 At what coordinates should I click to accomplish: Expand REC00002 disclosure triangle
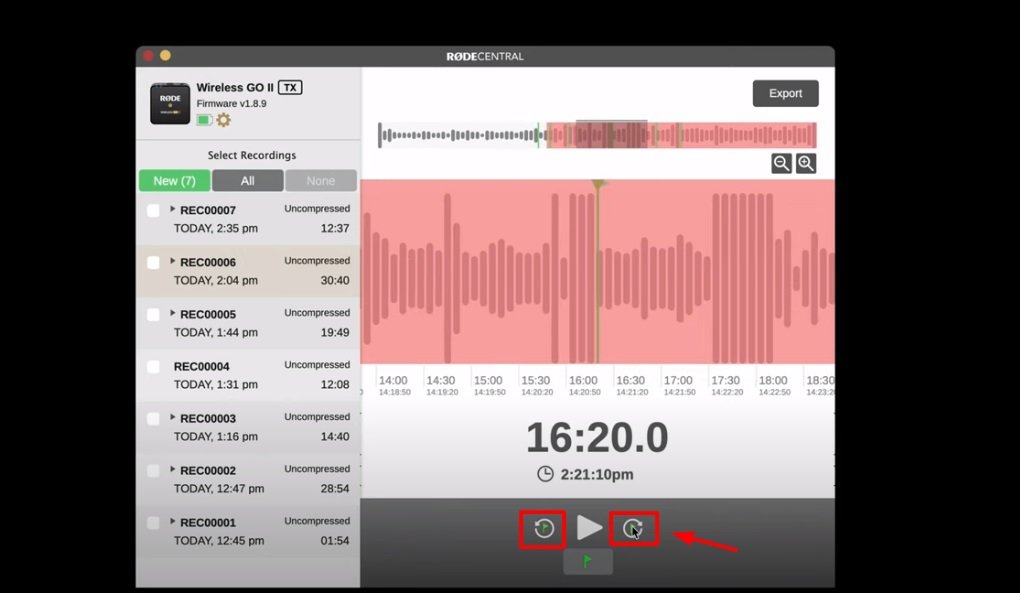(172, 469)
